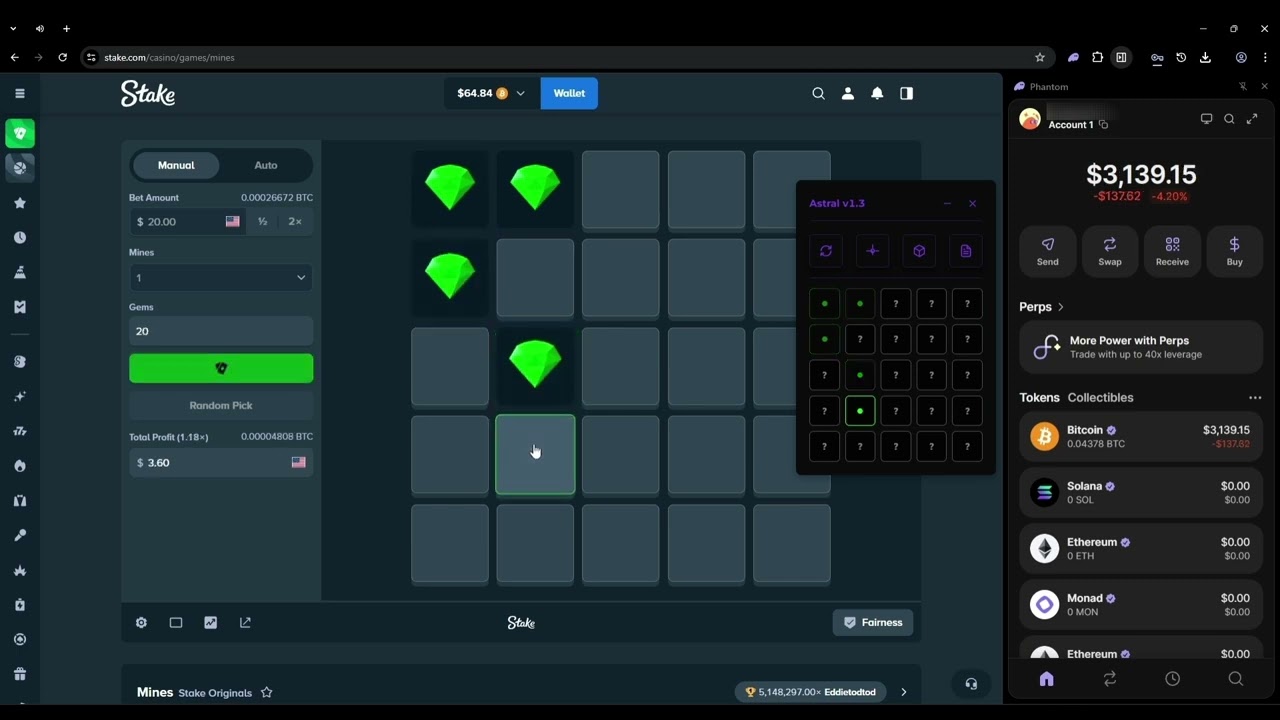Open Mines game settings gear
1280x720 pixels.
141,622
